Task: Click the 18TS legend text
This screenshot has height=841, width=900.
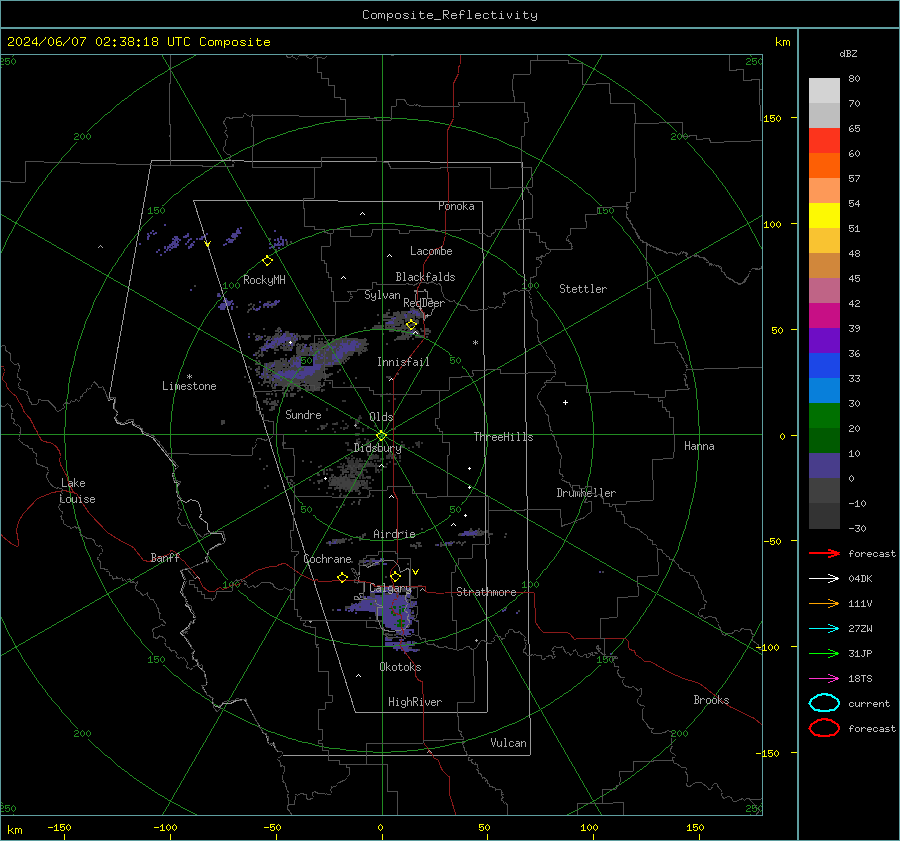Action: tap(860, 679)
